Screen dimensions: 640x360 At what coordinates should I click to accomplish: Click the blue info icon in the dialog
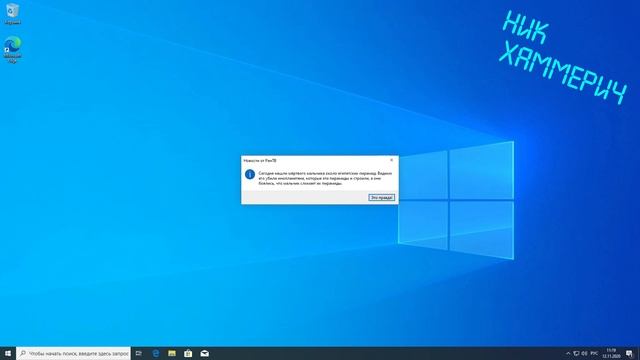[250, 175]
